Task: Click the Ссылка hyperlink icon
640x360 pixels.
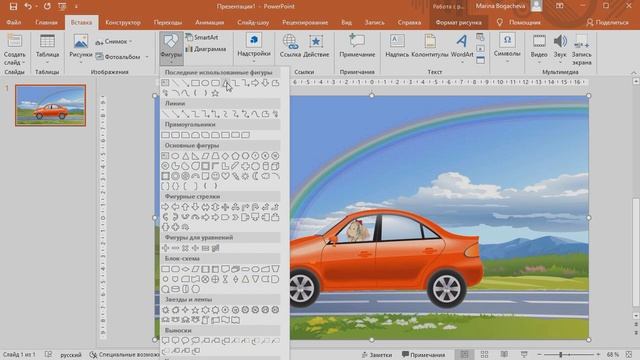Action: click(x=290, y=46)
